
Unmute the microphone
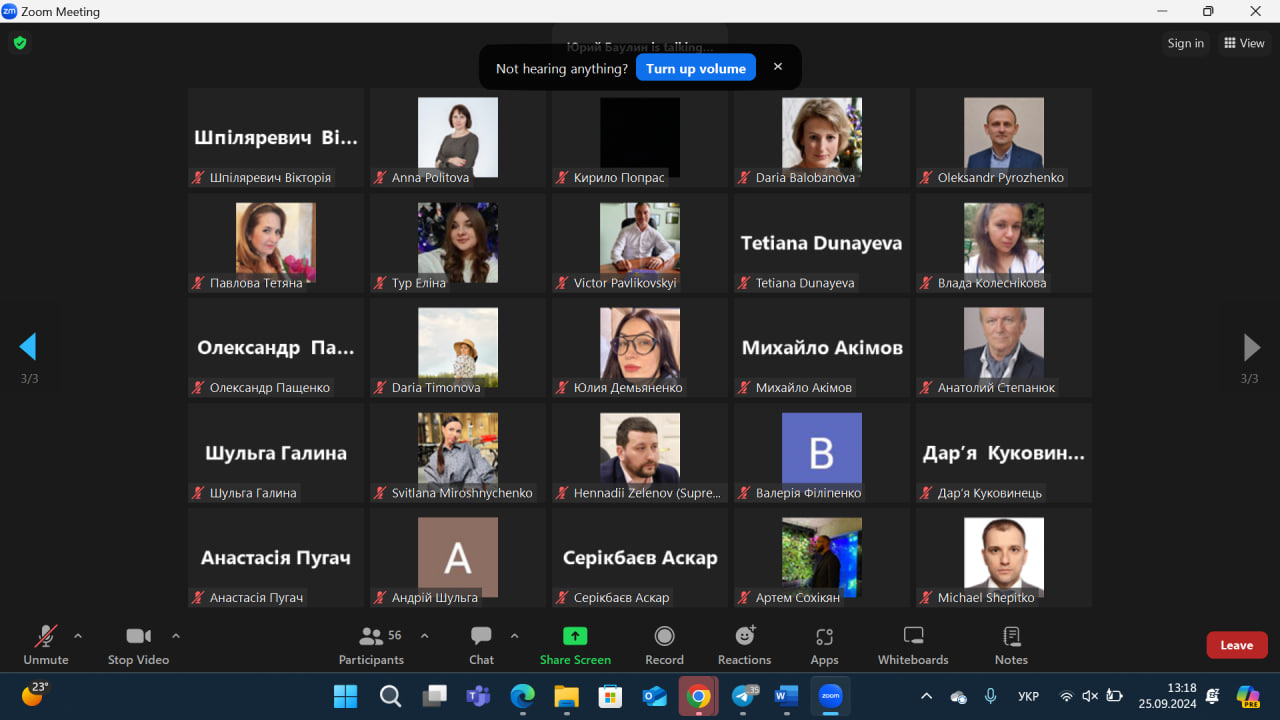[x=46, y=644]
